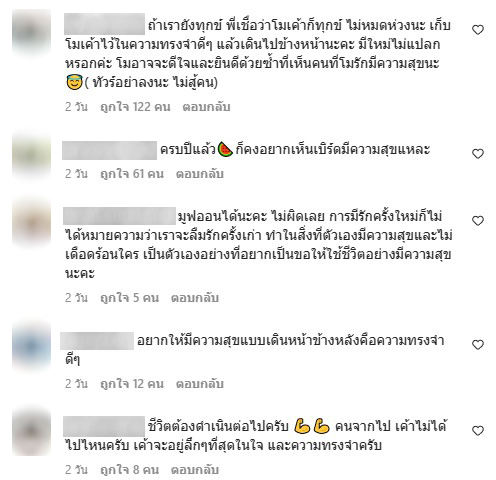Click ตอบกลับ beside ถูกใจ 5 คน
Viewport: 496px width, 480px height.
click(195, 298)
